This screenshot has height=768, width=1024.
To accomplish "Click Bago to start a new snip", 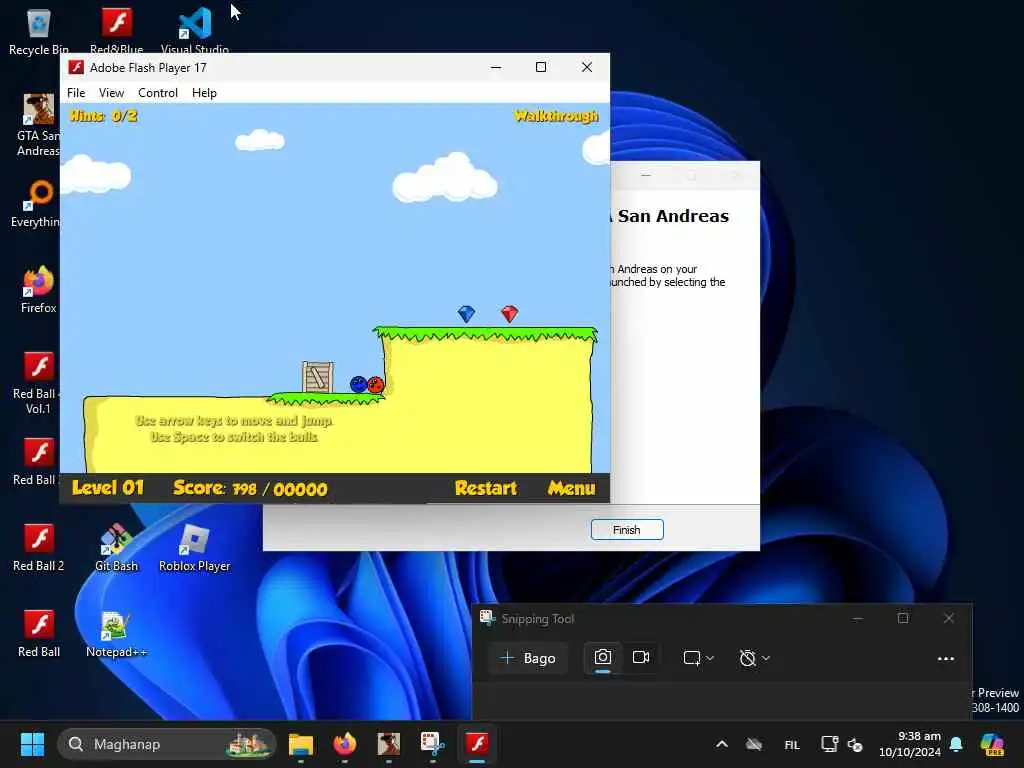I will pos(528,658).
